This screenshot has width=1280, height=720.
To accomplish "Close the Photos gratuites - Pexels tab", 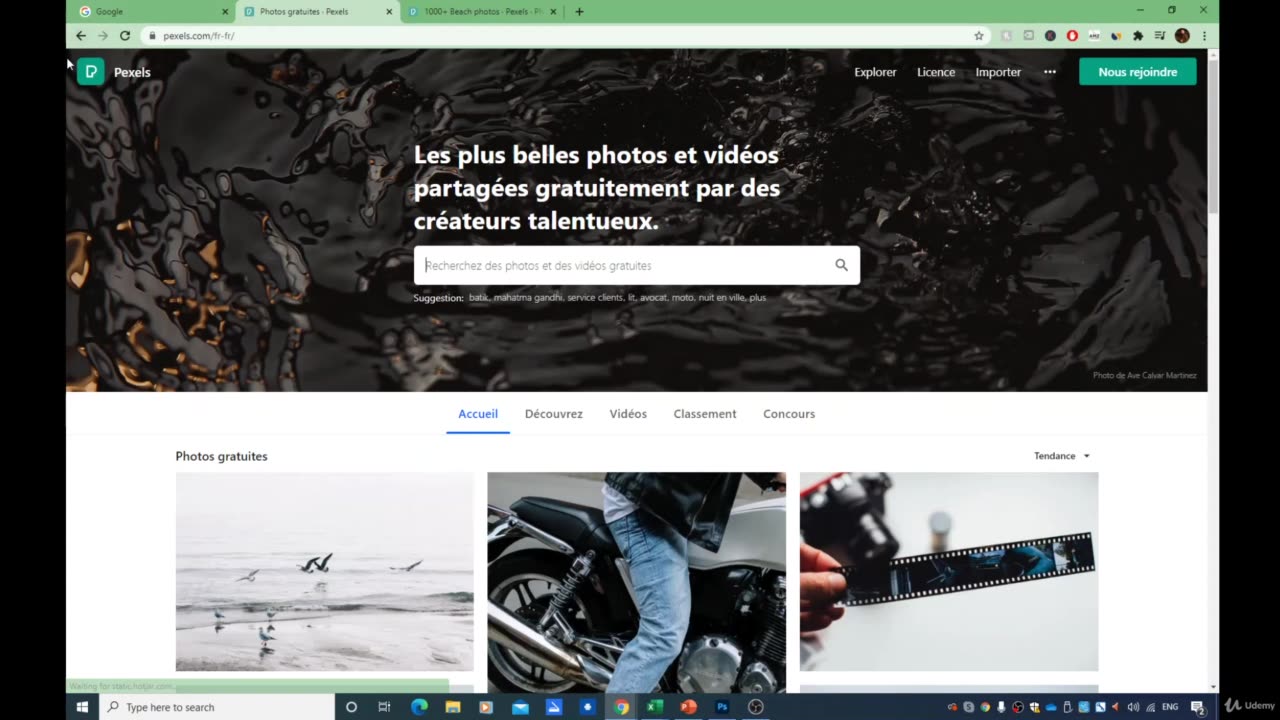I will pyautogui.click(x=389, y=12).
